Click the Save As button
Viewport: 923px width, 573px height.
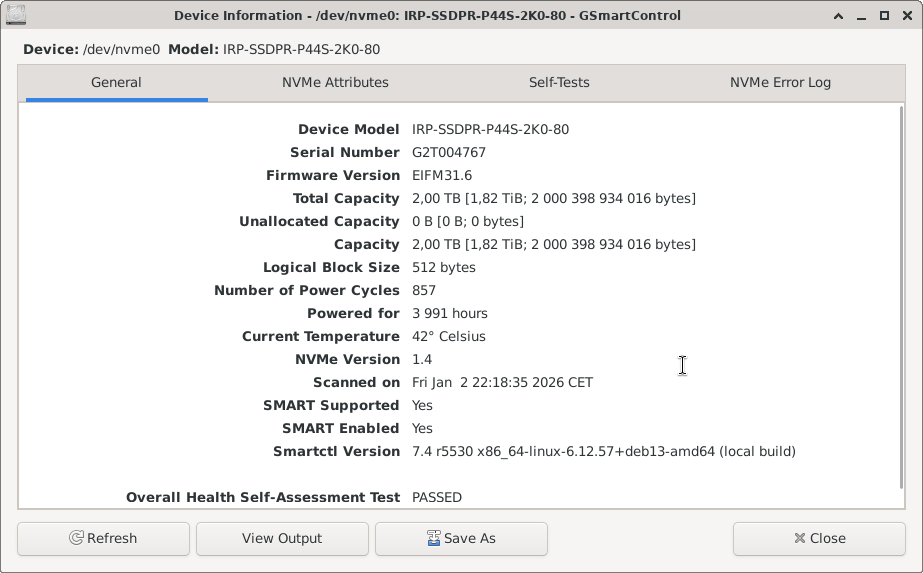pos(462,539)
